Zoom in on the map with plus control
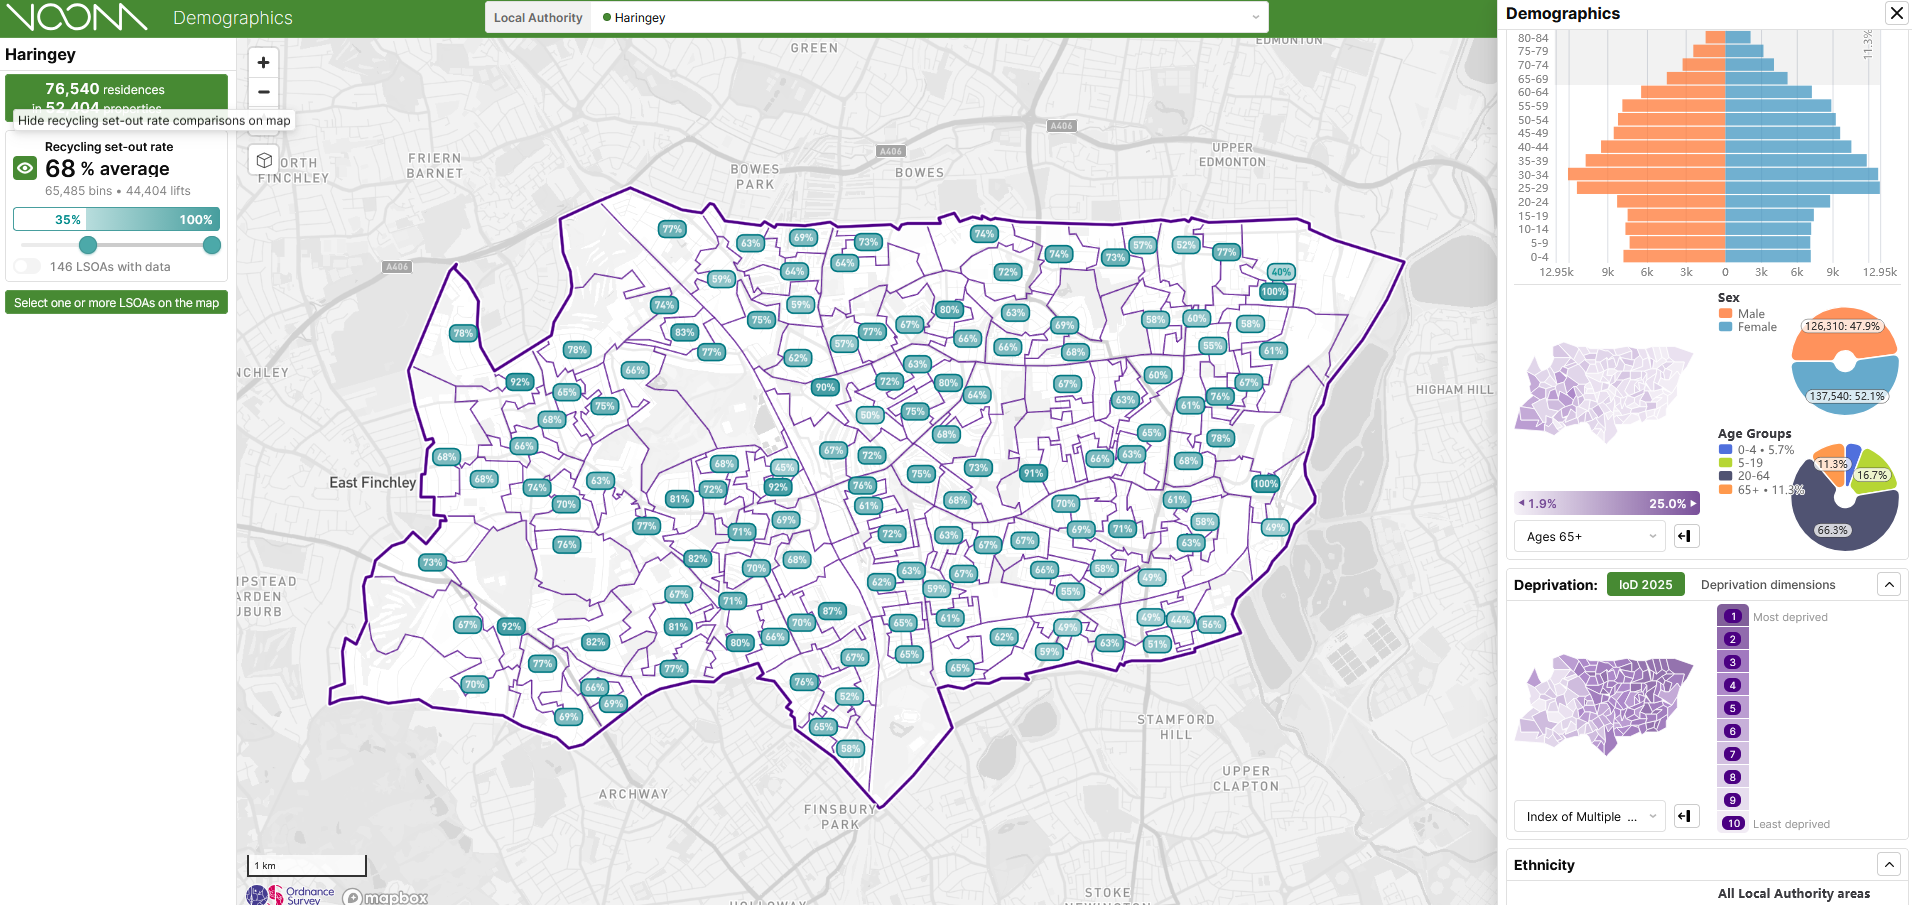The height and width of the screenshot is (905, 1912). point(263,62)
